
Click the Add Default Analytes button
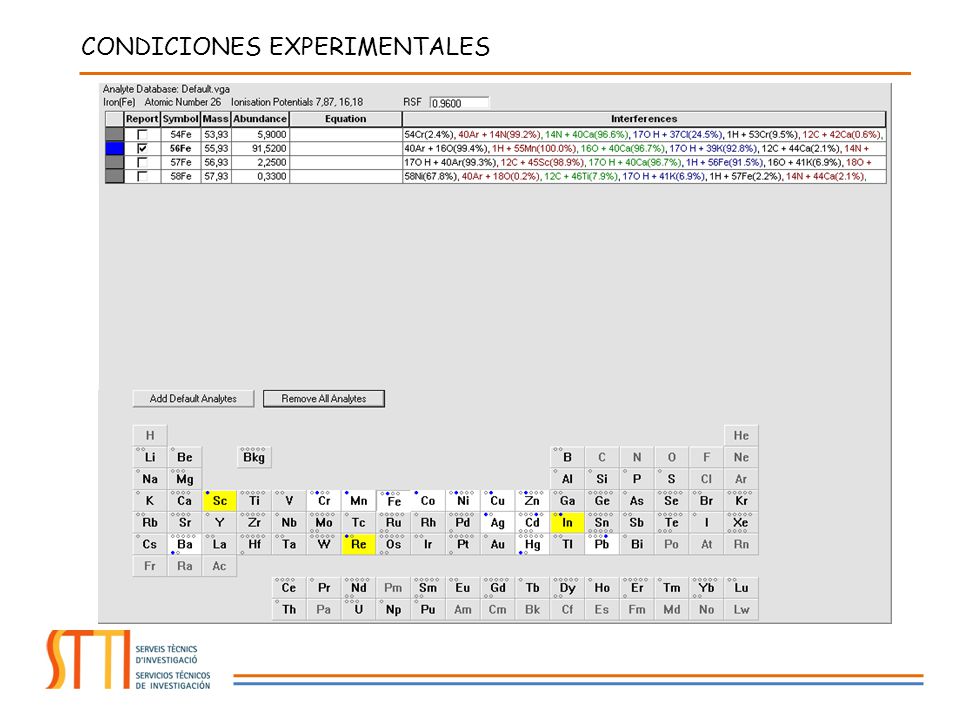click(x=193, y=399)
